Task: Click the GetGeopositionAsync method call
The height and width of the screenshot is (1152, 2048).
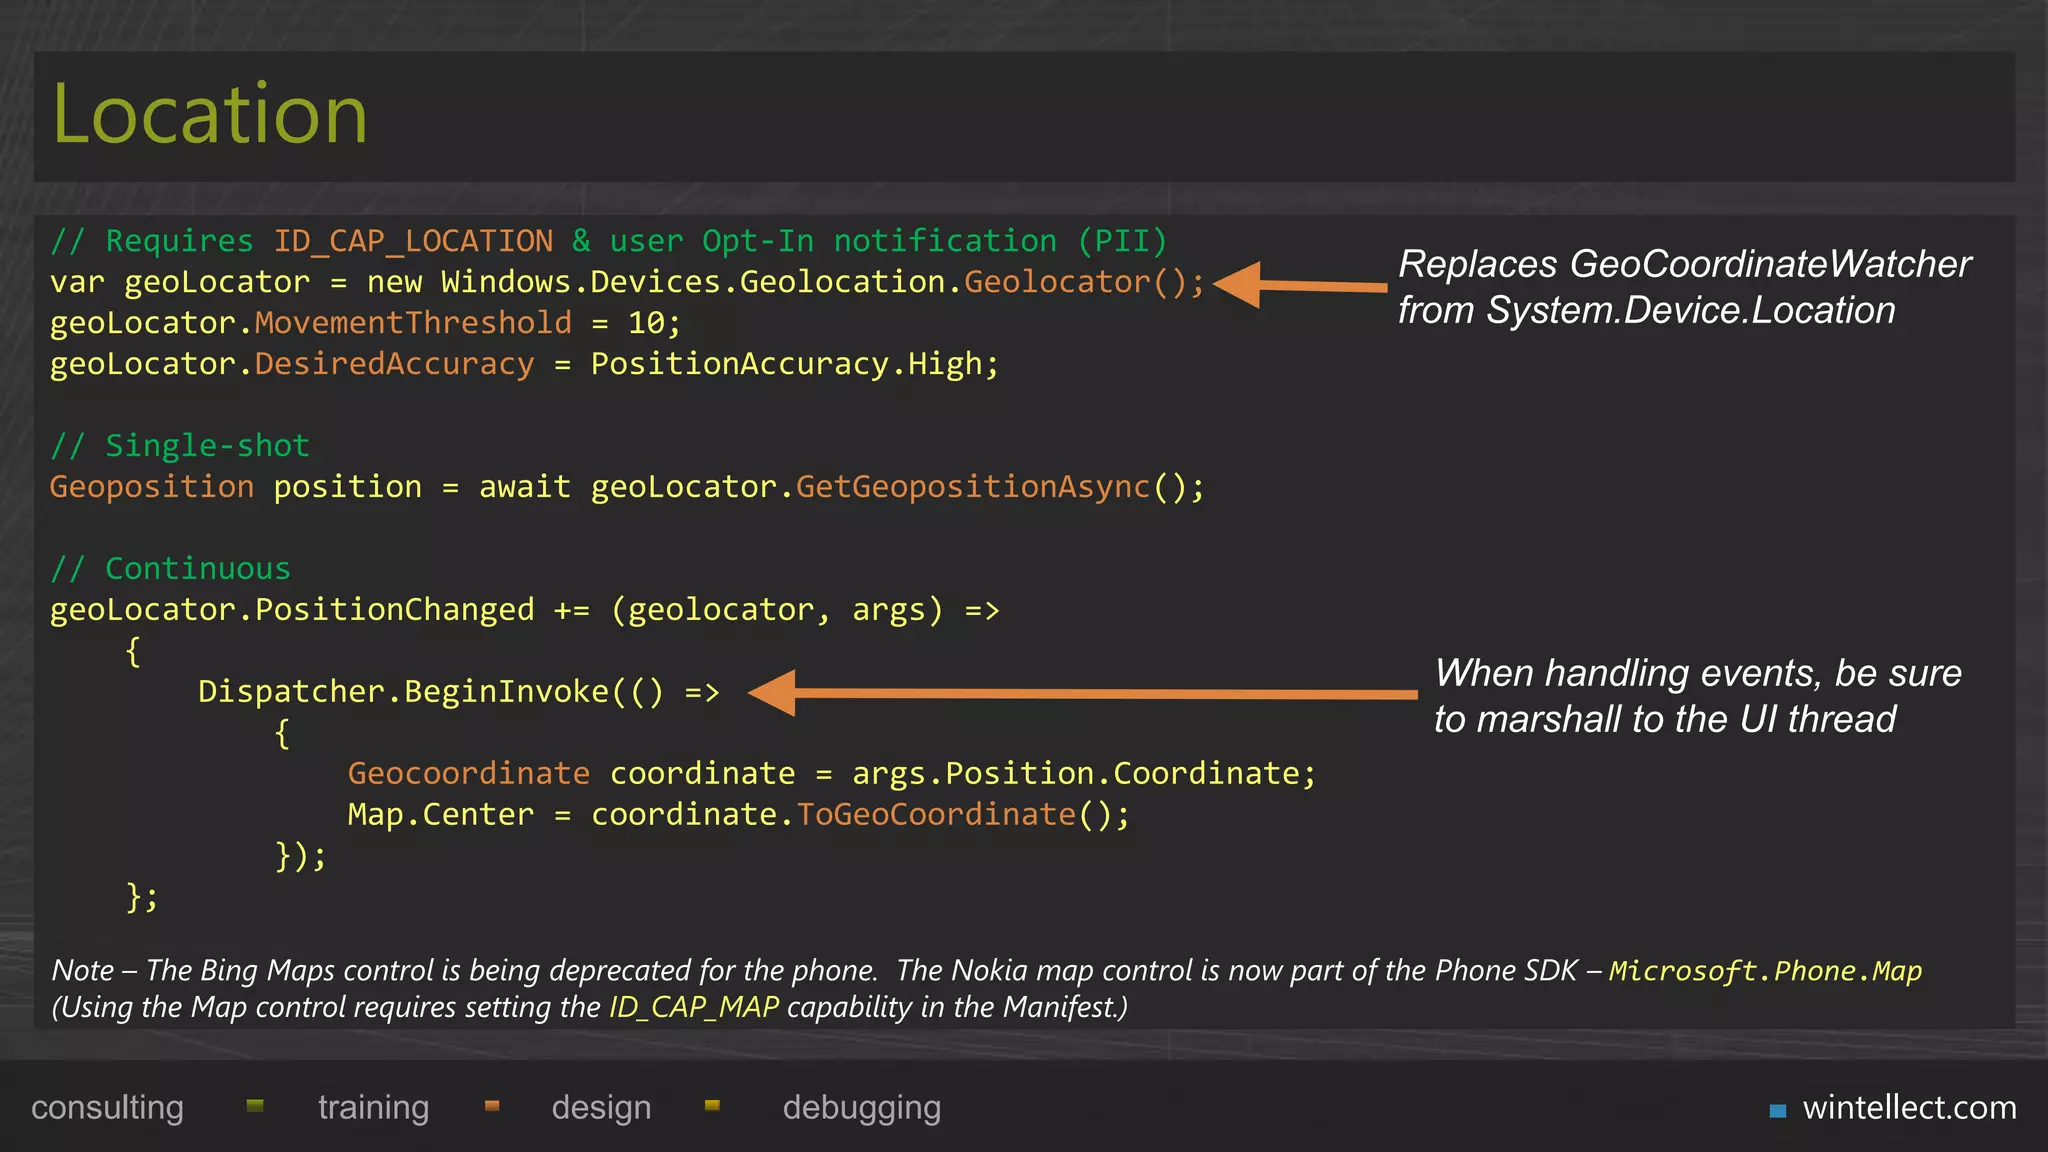Action: coord(972,487)
